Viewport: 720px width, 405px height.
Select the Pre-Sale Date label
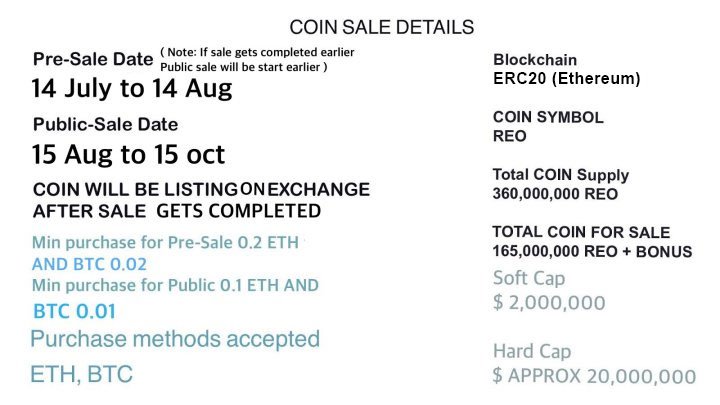(93, 59)
